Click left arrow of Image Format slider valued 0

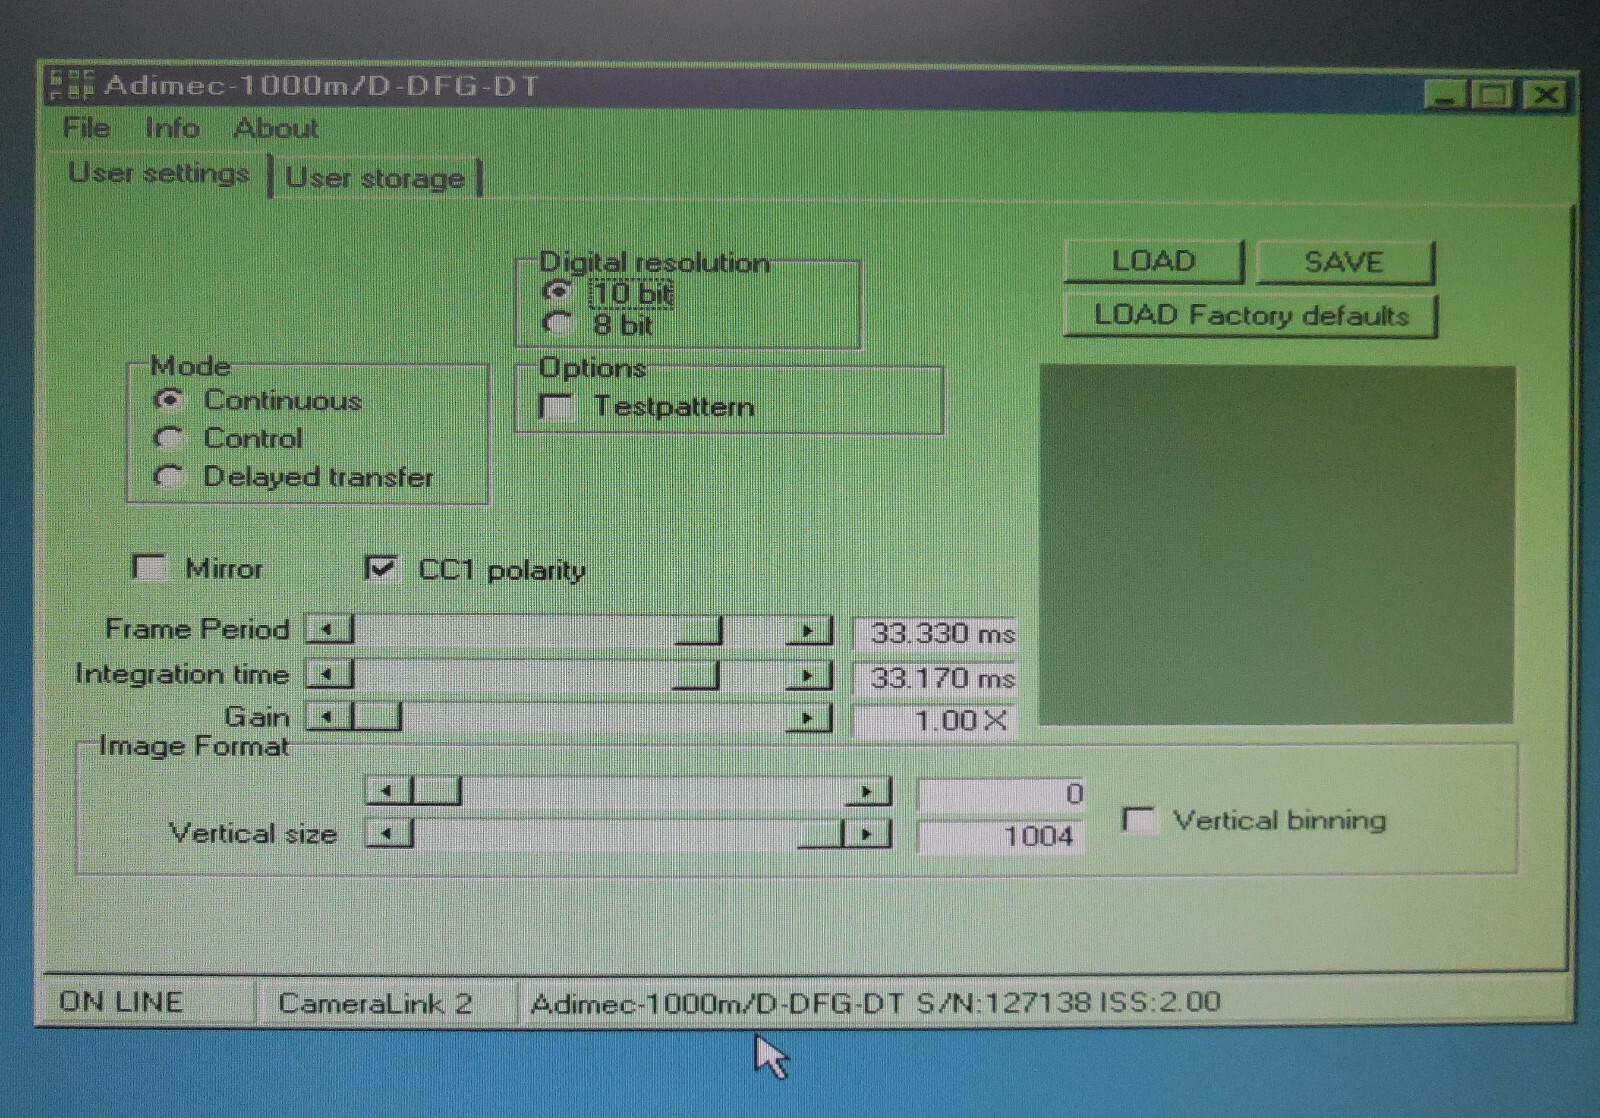pos(389,792)
